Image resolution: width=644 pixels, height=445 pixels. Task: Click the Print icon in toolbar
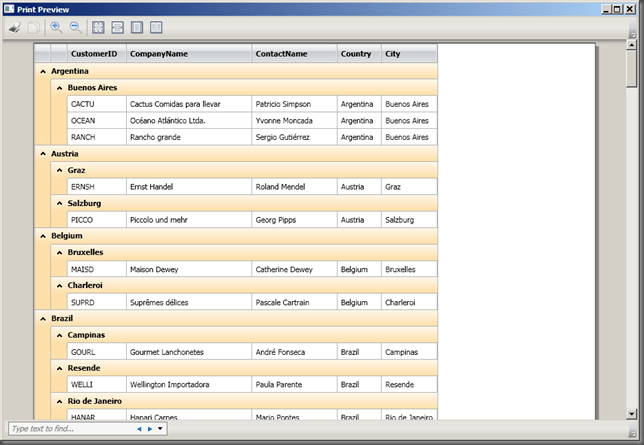(x=15, y=28)
